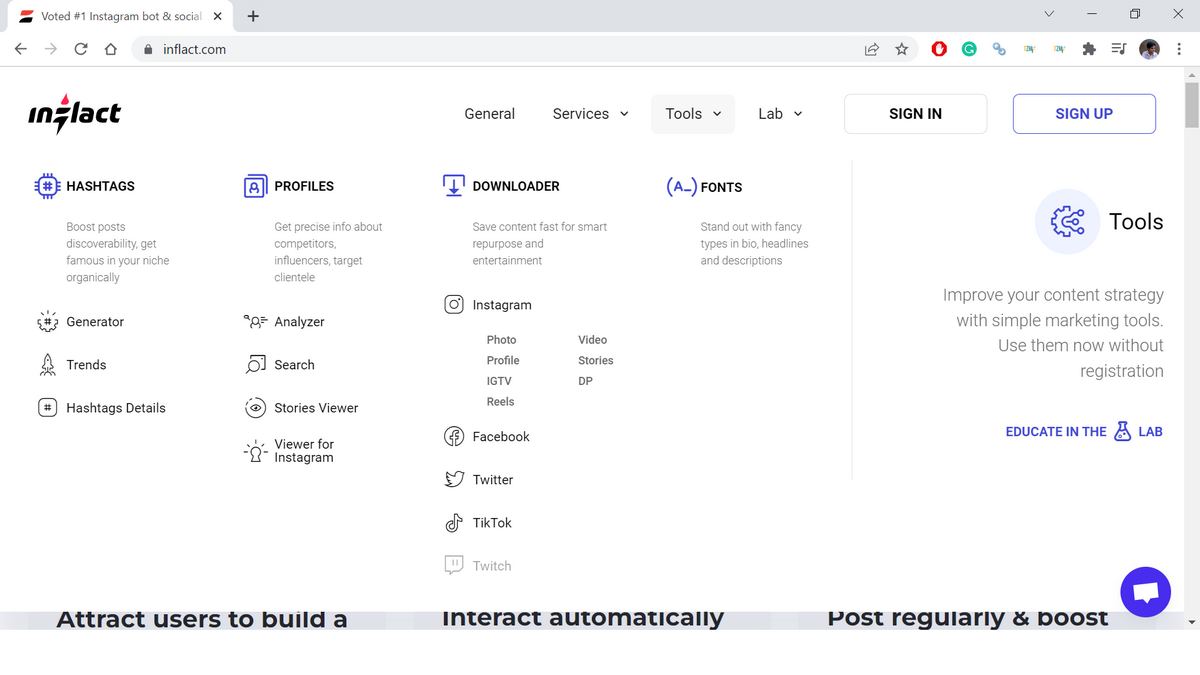Open the browser Extensions puzzle icon

(x=1089, y=49)
